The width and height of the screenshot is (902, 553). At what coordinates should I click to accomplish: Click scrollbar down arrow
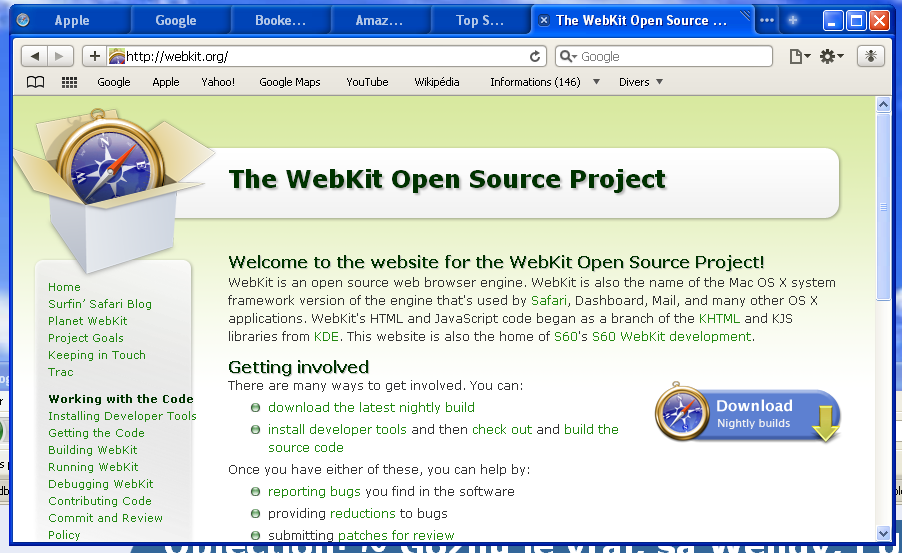[883, 533]
